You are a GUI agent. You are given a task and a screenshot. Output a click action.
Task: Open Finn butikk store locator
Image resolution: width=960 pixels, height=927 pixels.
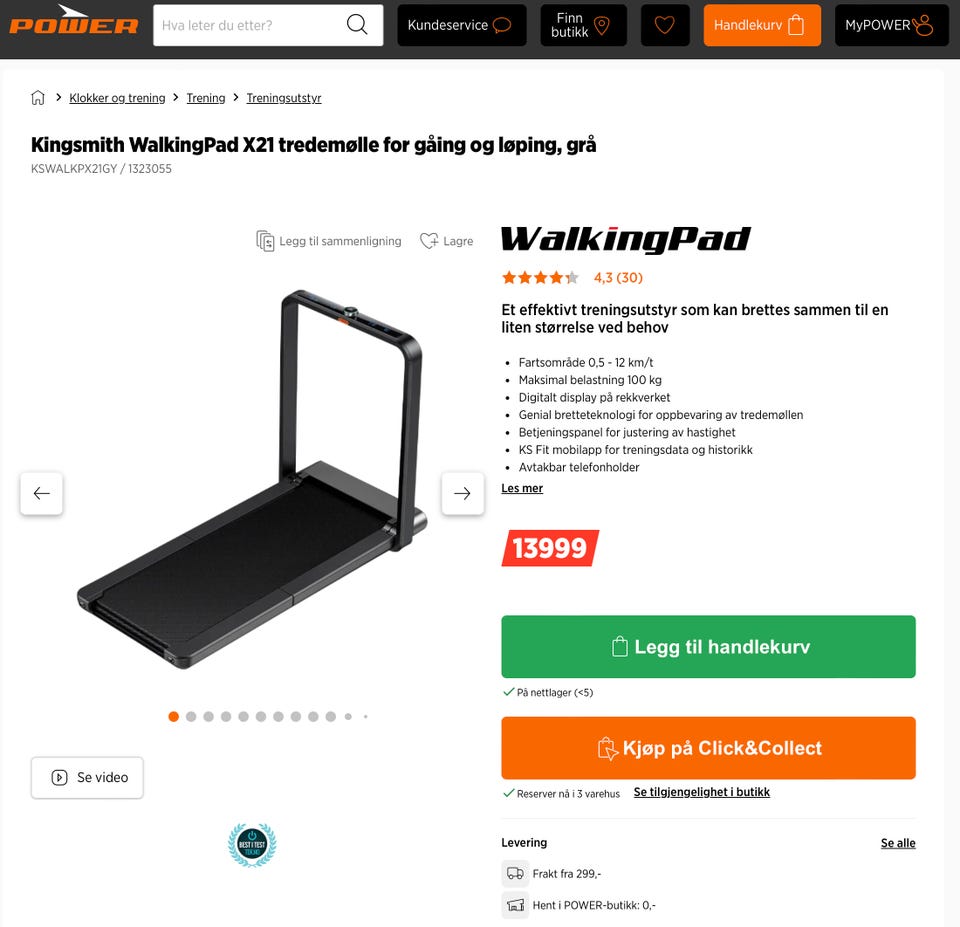tap(583, 25)
